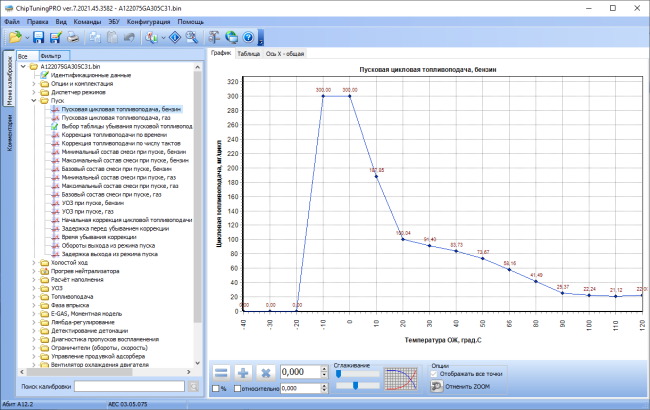Expand the Прогрев нейтрализатора folder
This screenshot has height=410, width=650.
34,271
